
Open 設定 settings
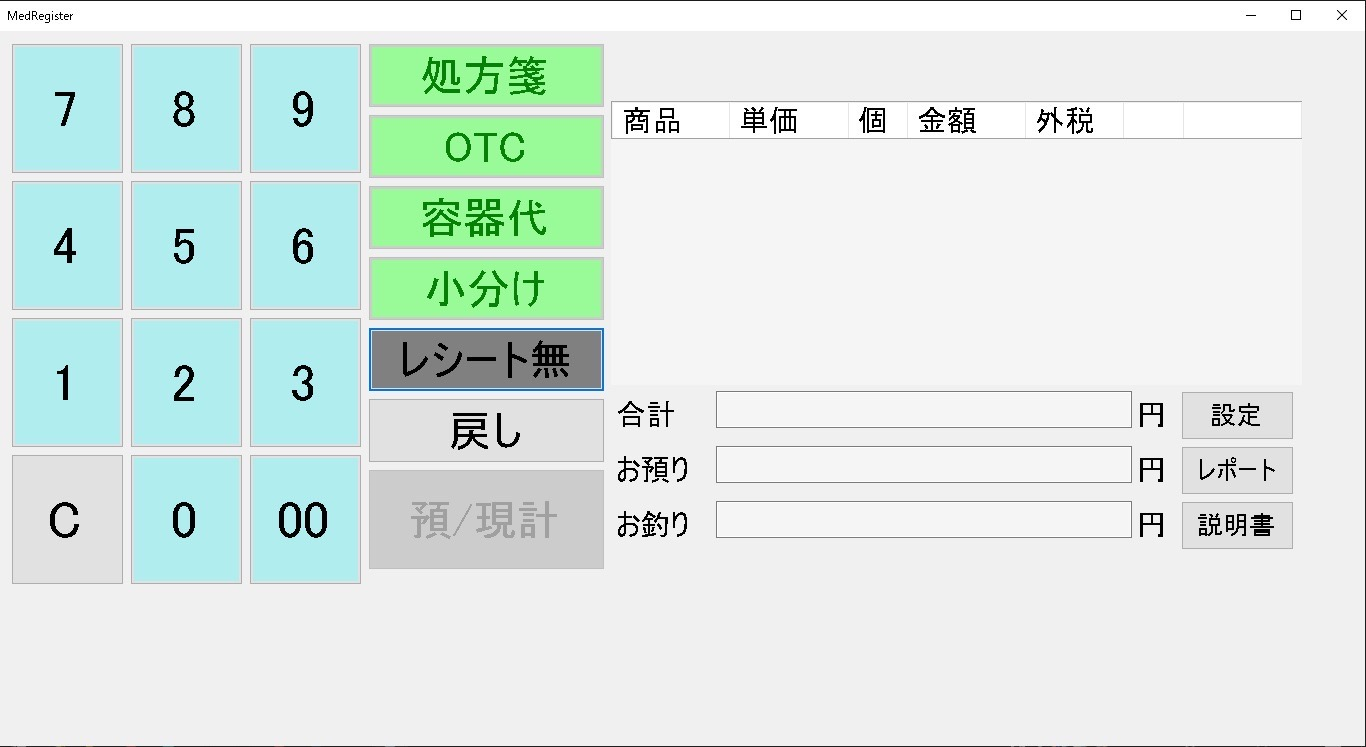pyautogui.click(x=1237, y=415)
